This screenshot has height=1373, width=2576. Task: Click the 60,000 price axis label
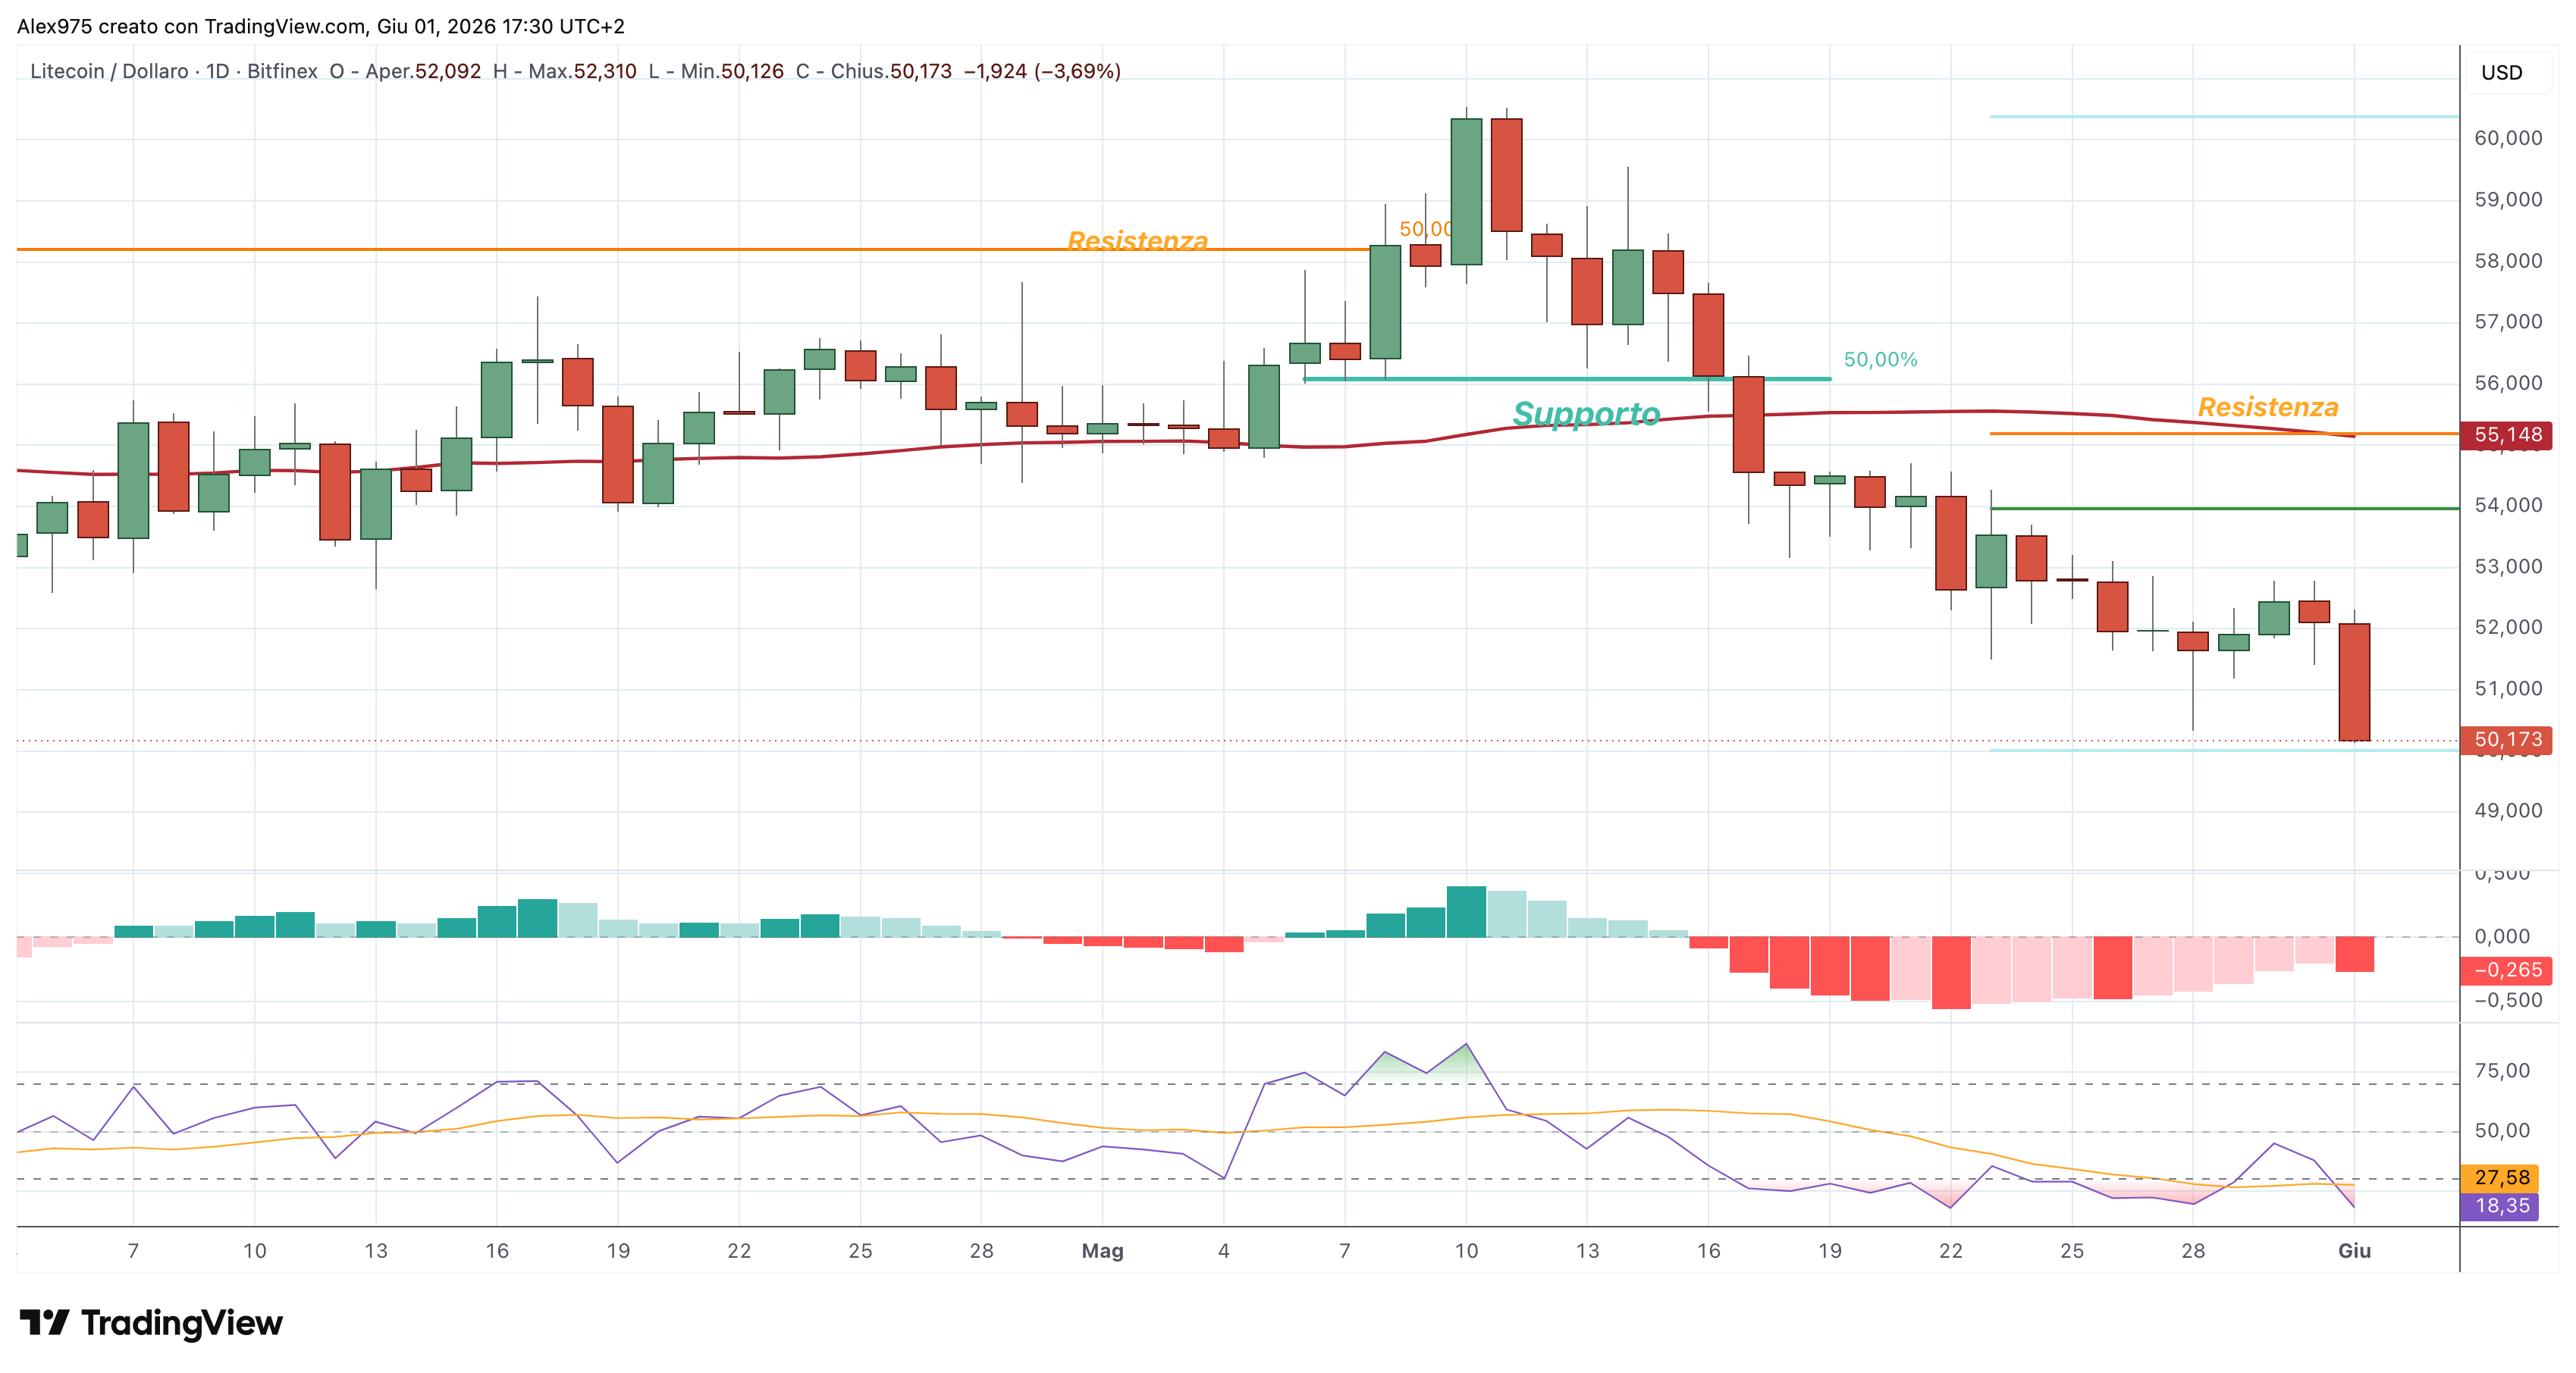(2508, 138)
